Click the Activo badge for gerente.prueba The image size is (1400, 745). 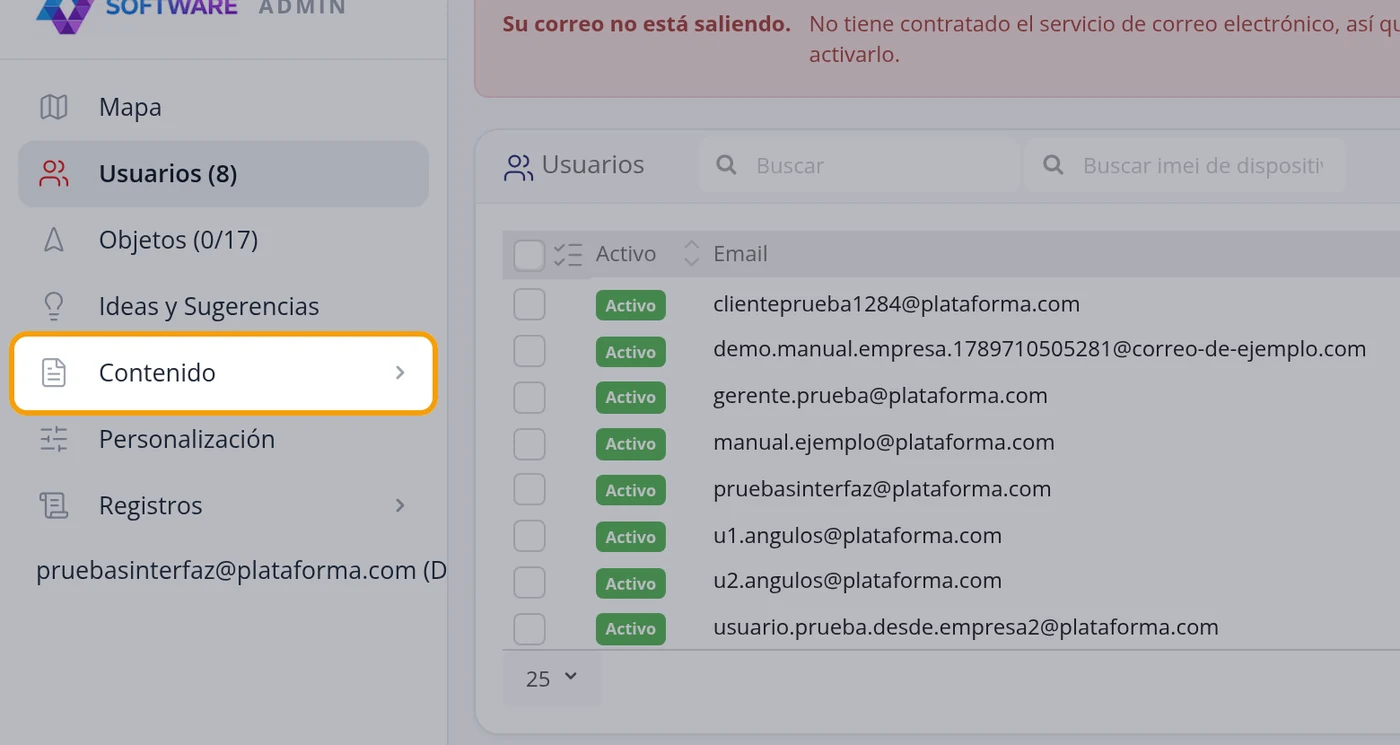pos(630,397)
